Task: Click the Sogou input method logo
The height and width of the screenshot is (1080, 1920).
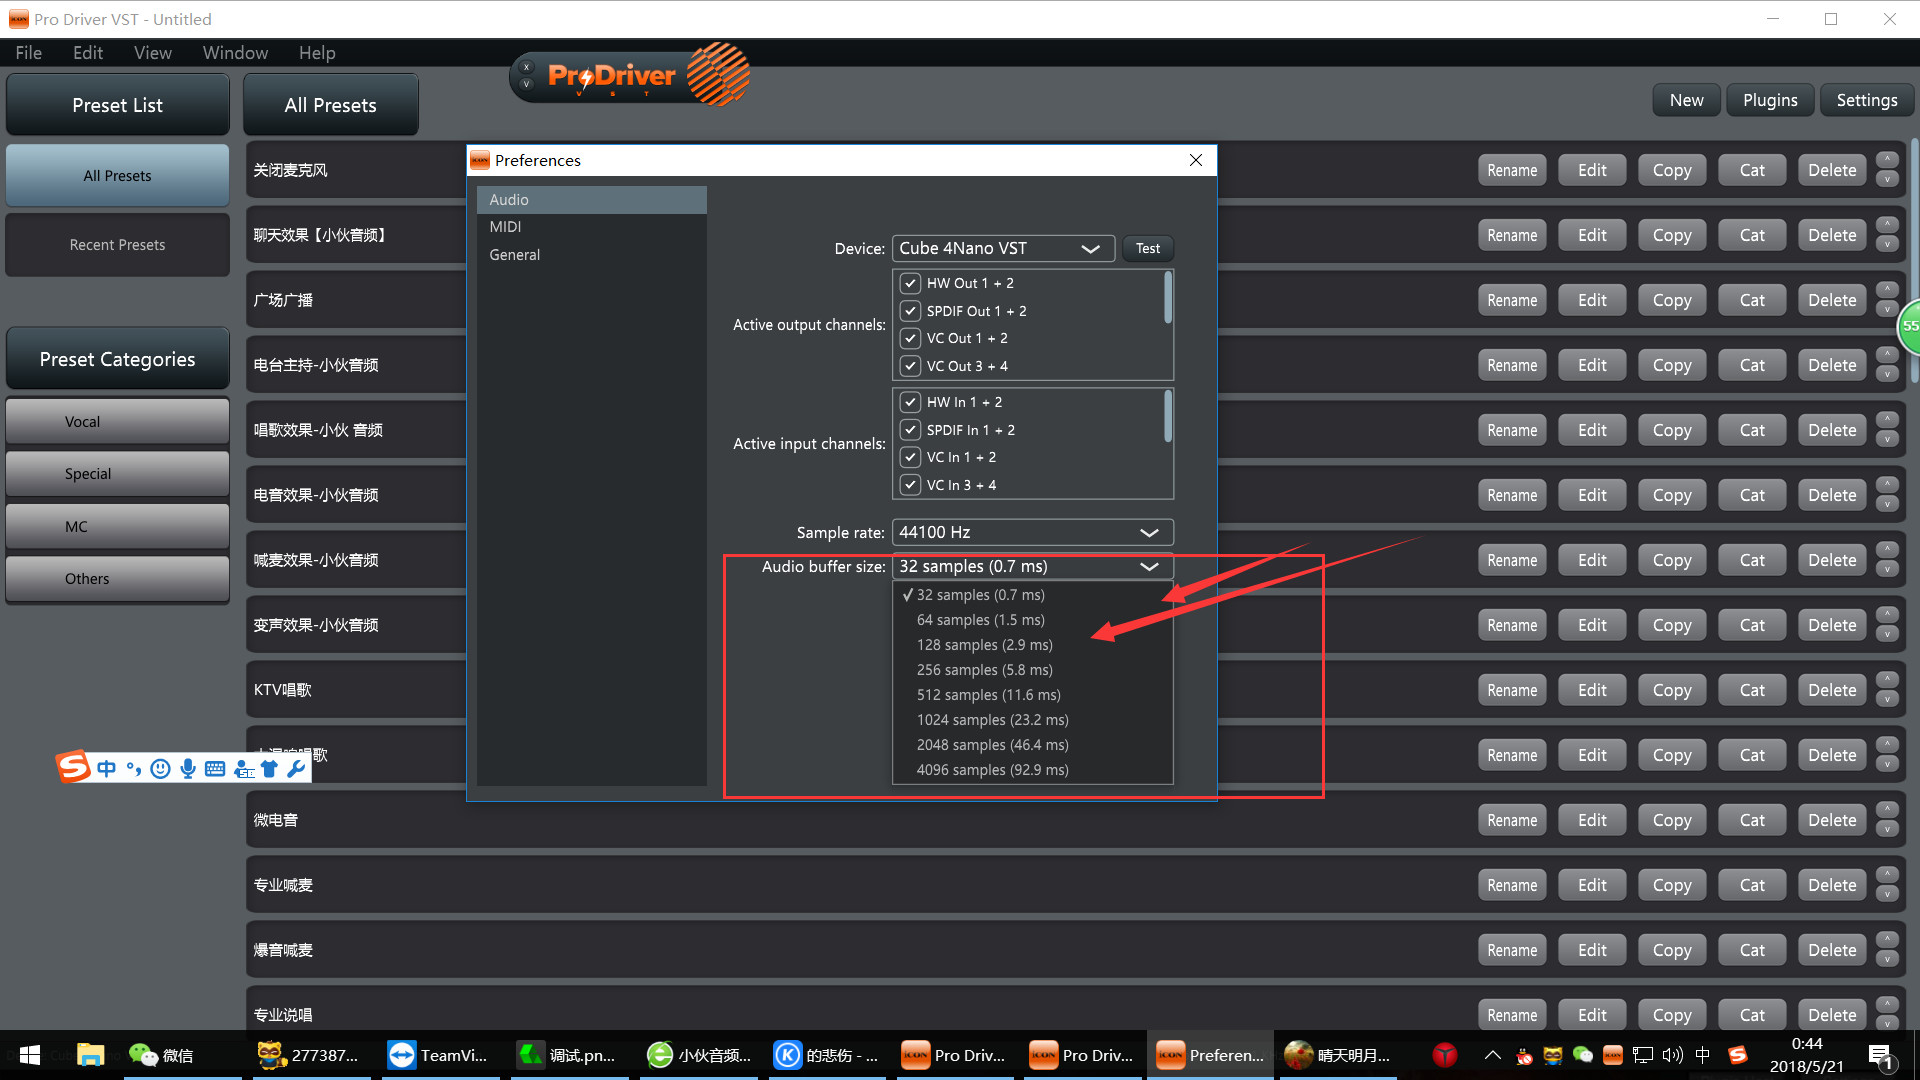Action: coord(73,767)
